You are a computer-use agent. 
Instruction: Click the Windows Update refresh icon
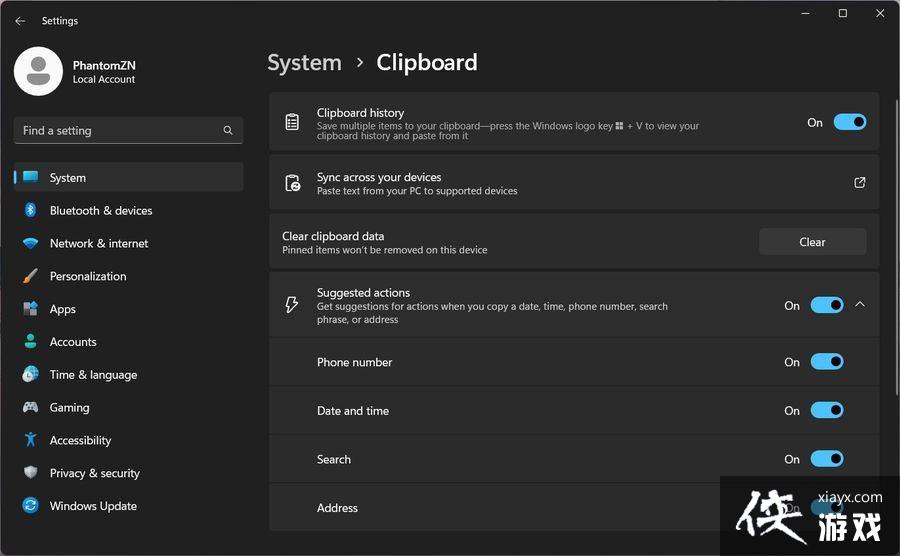coord(30,505)
